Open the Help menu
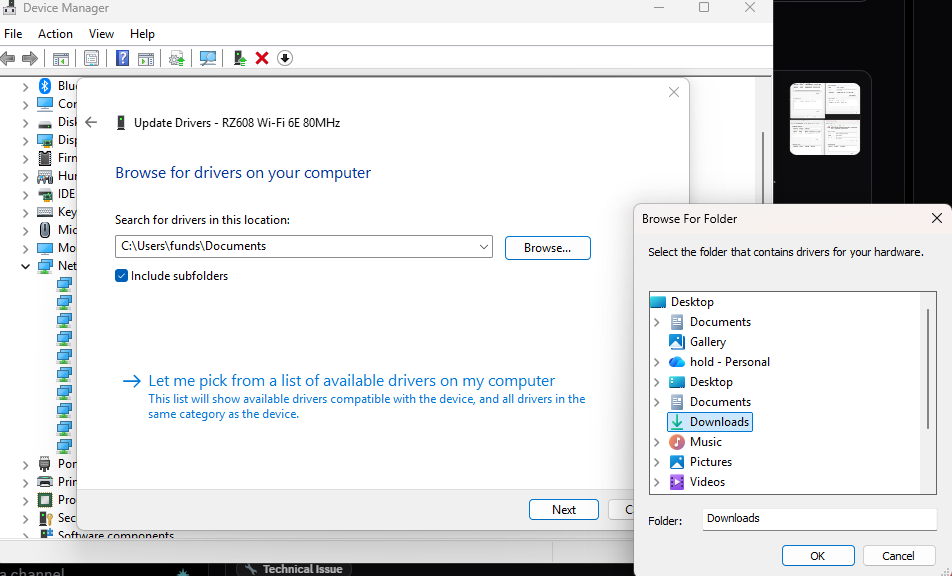This screenshot has height=576, width=952. [142, 34]
